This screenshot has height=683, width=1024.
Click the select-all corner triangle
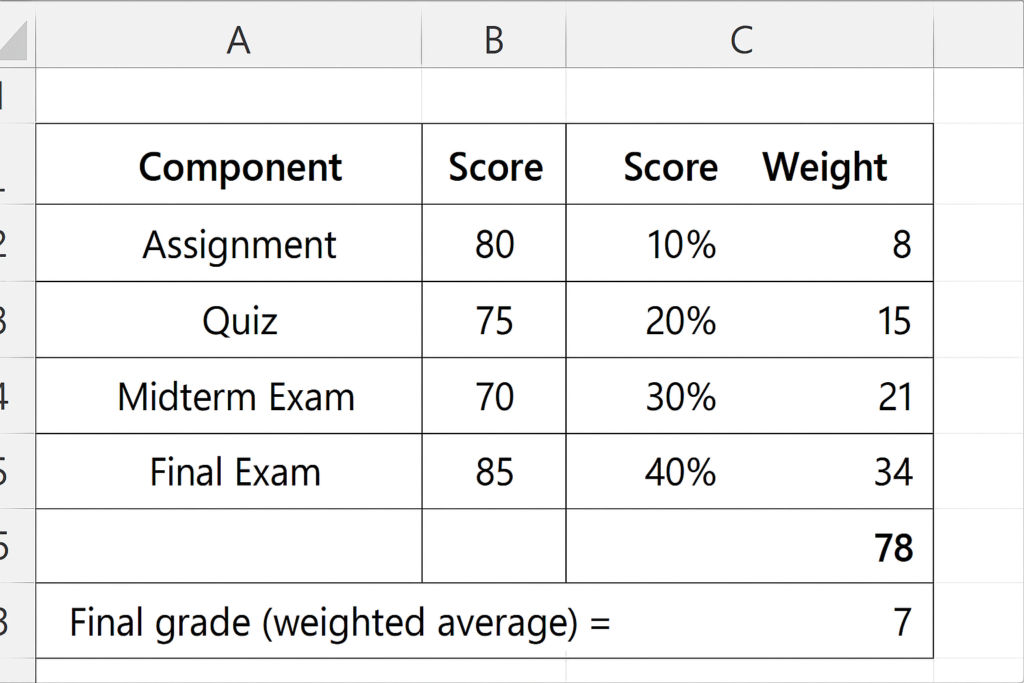(x=13, y=39)
